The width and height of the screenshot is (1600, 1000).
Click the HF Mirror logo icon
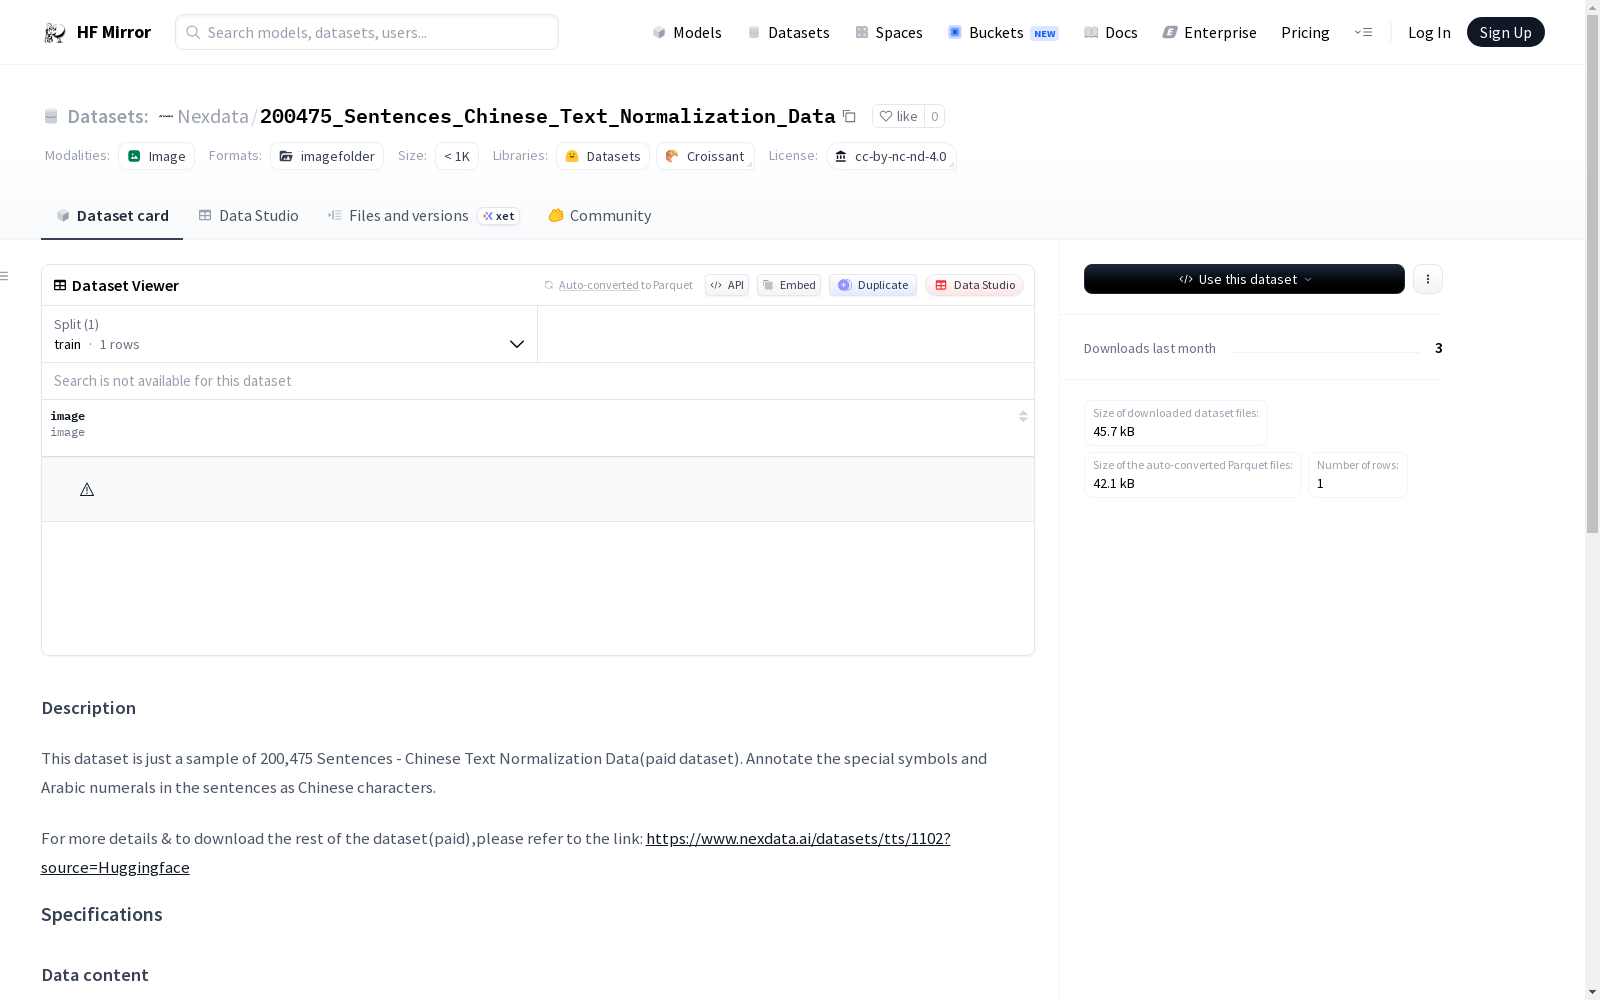(55, 32)
